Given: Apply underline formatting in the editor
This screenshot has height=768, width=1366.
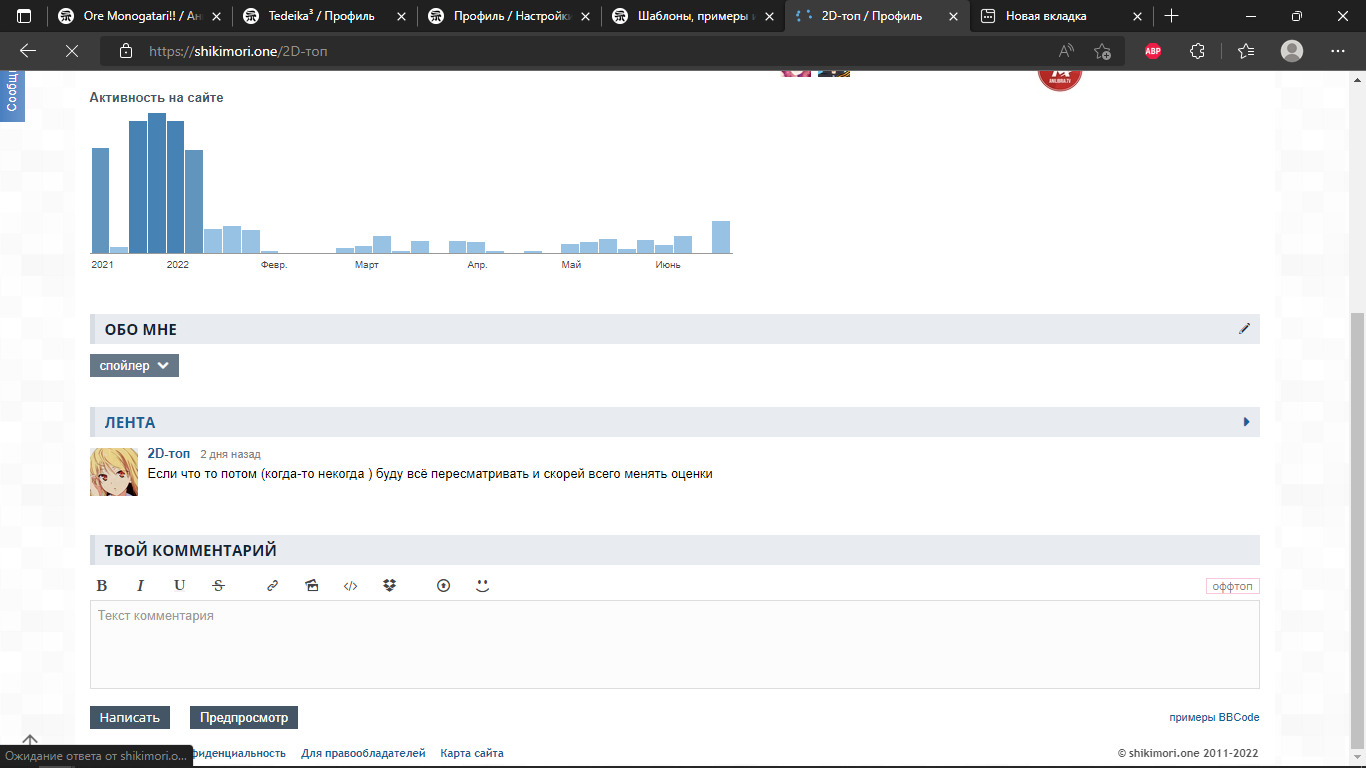Looking at the screenshot, I should tap(179, 586).
